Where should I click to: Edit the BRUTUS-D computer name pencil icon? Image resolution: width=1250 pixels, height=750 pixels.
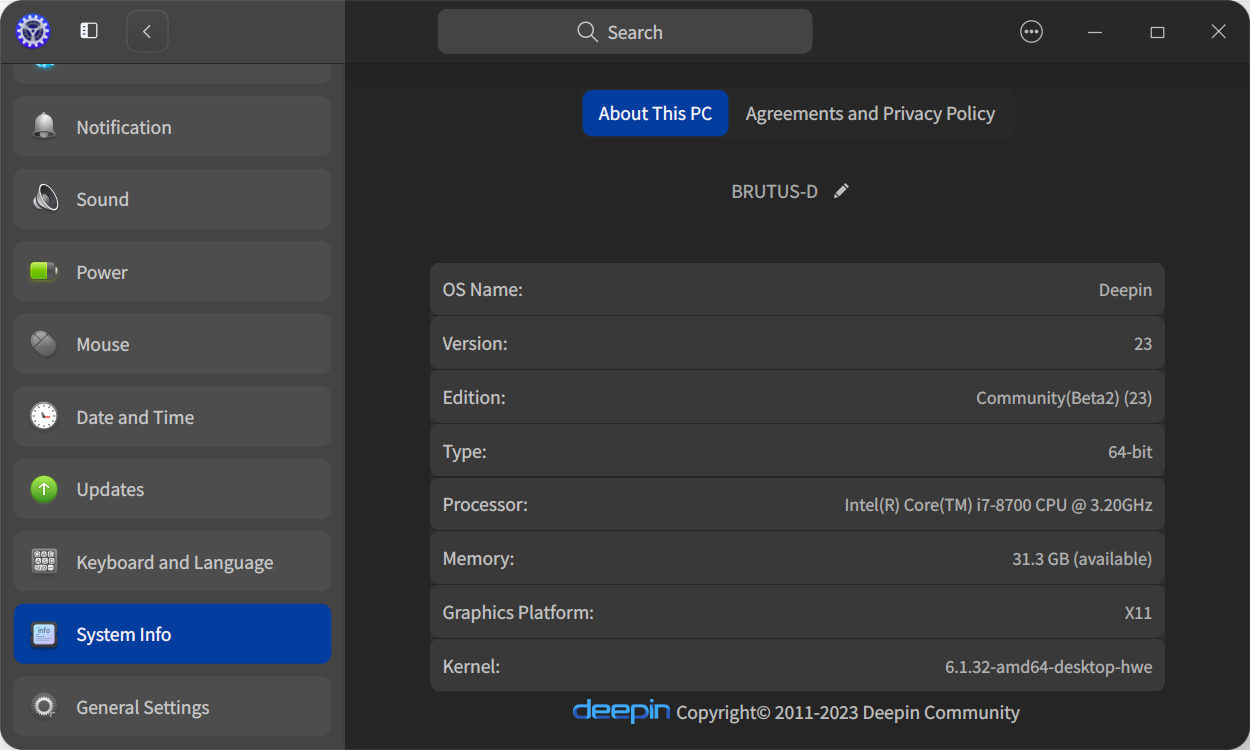tap(841, 191)
